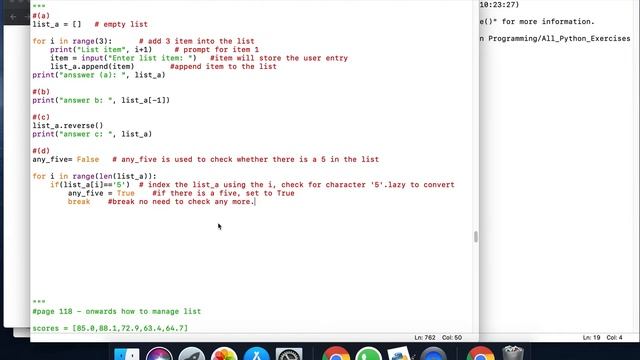
Task: Click the 'for i in range(3):' line
Action: [72, 41]
